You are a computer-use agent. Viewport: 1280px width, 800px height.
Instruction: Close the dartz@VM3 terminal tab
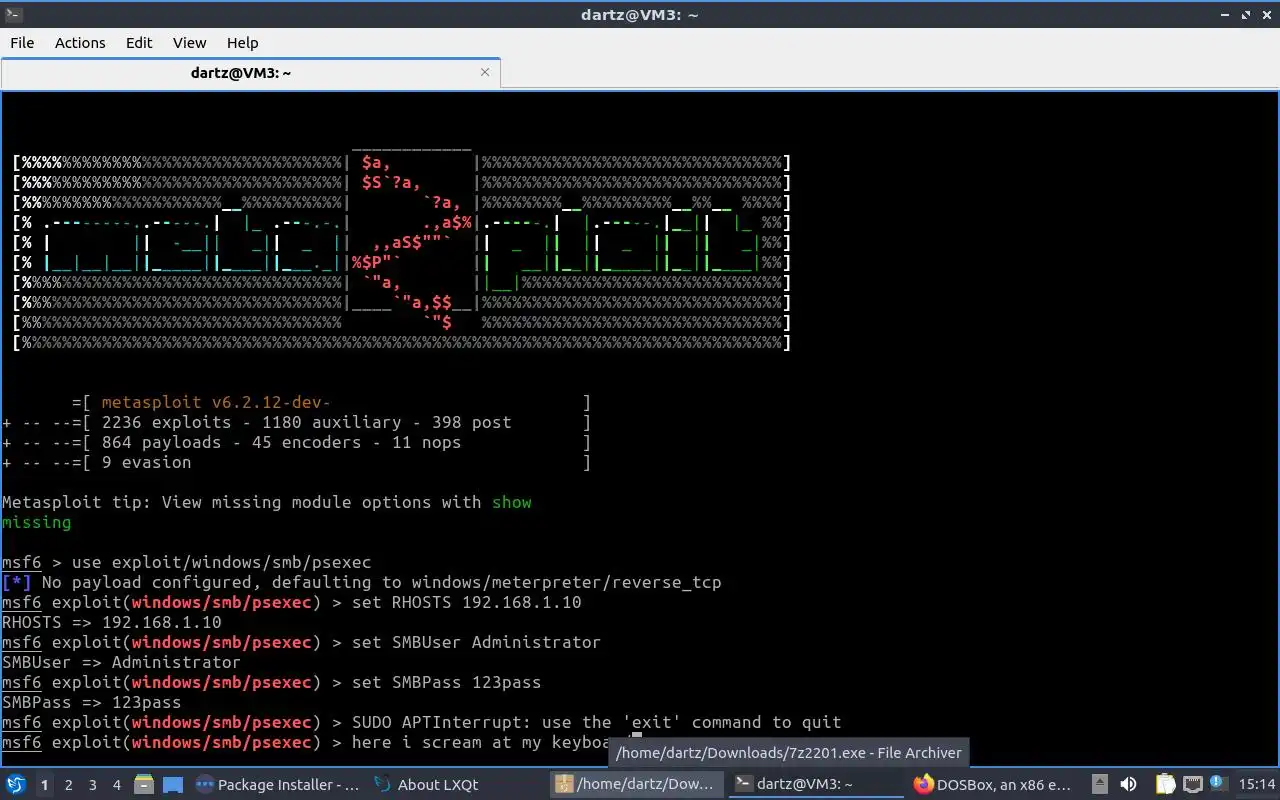[486, 72]
